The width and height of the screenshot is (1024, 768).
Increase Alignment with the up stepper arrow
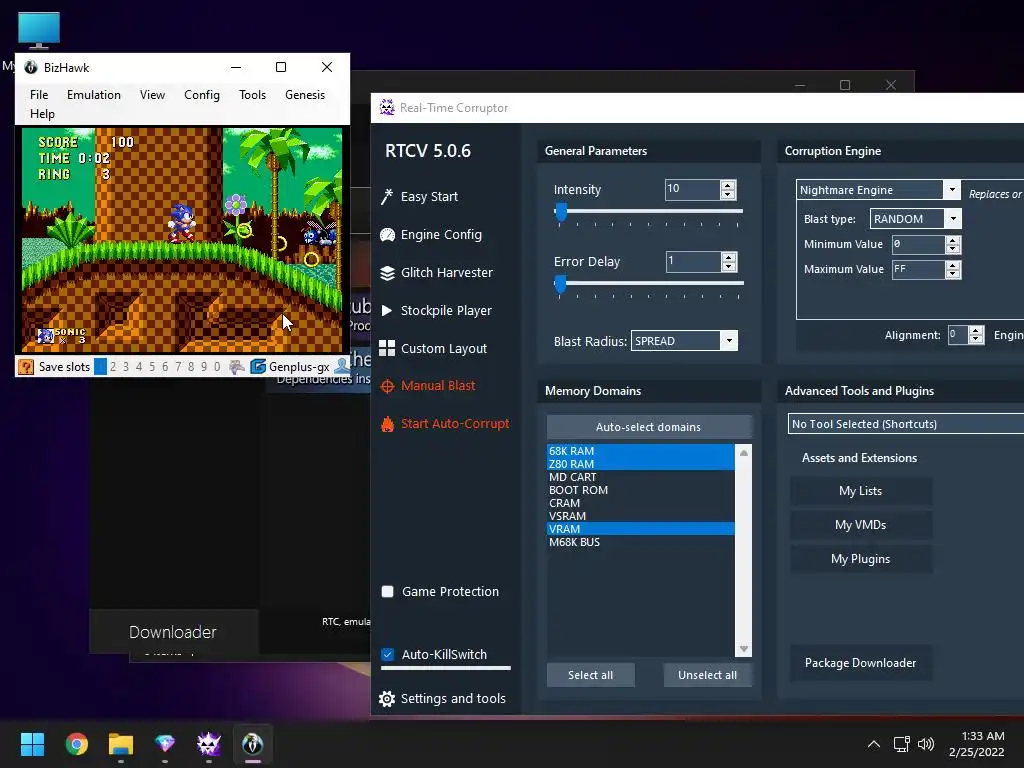976,330
